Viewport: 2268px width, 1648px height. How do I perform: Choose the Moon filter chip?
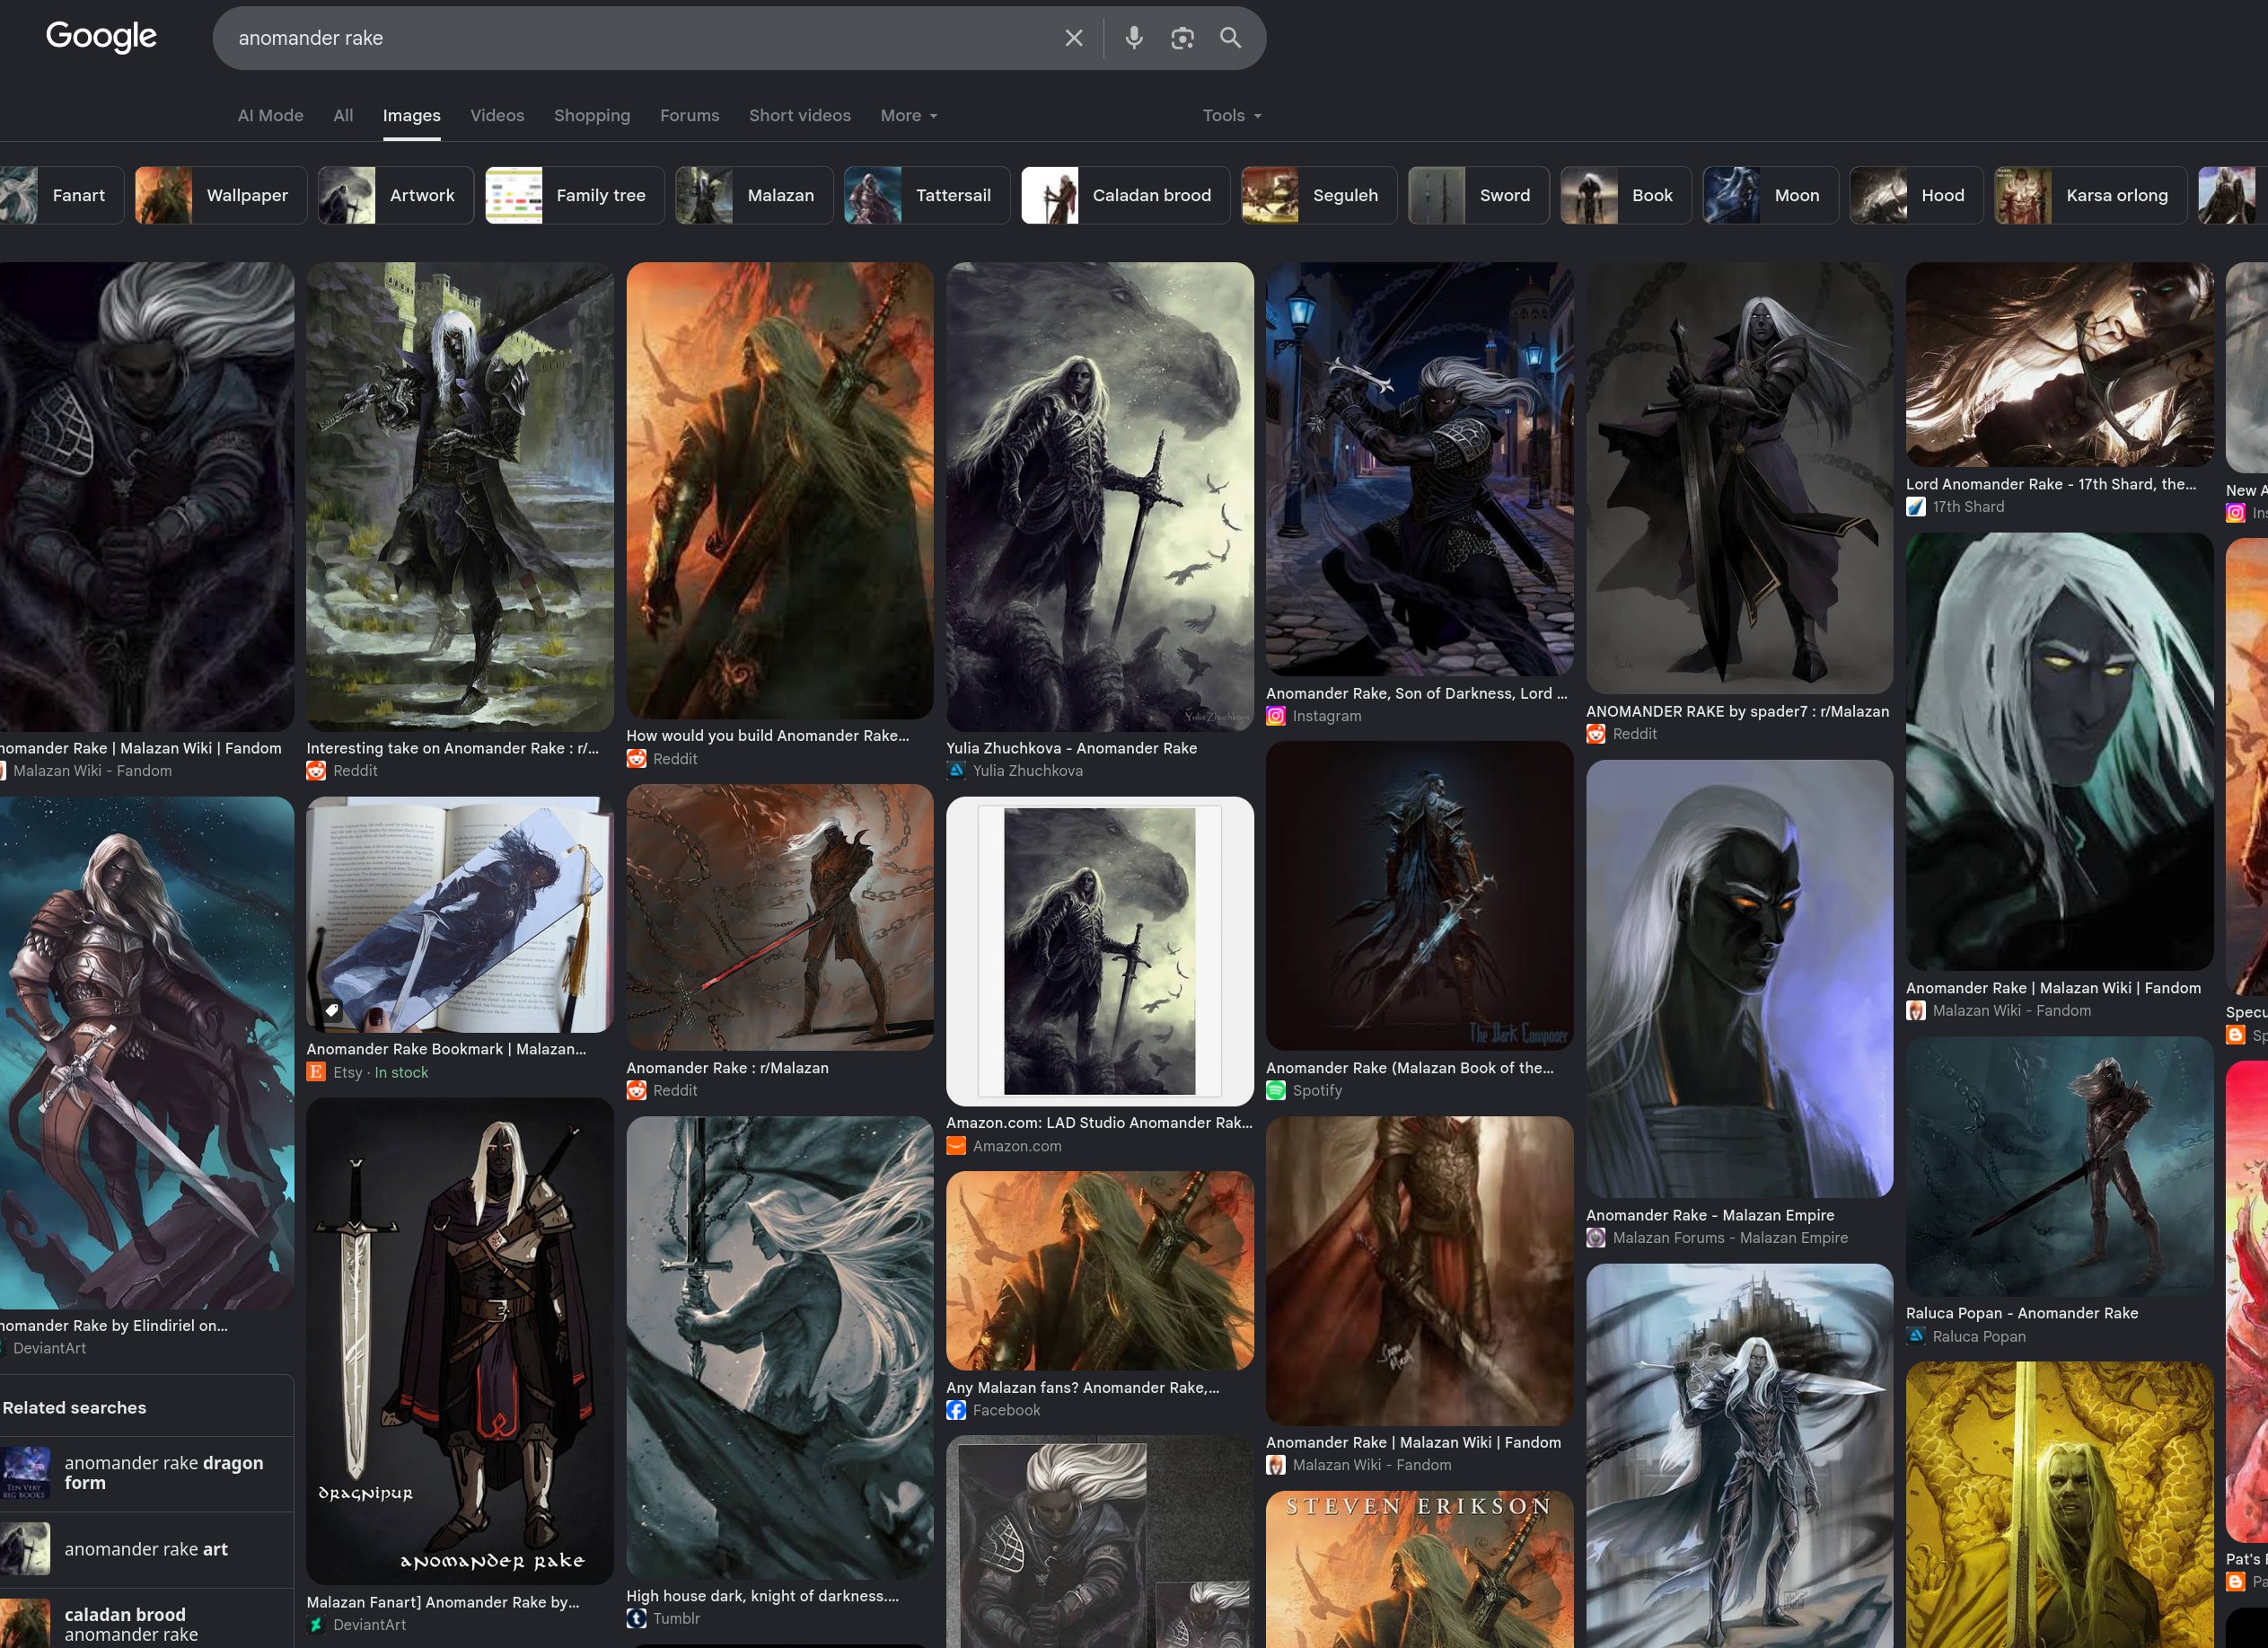pyautogui.click(x=1771, y=195)
